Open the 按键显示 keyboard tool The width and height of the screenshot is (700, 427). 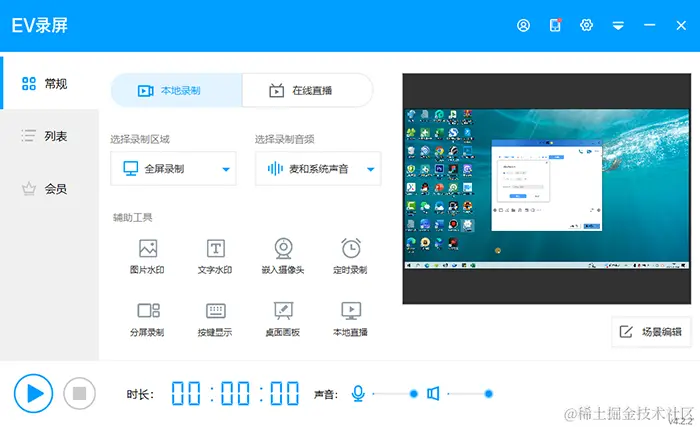[215, 319]
